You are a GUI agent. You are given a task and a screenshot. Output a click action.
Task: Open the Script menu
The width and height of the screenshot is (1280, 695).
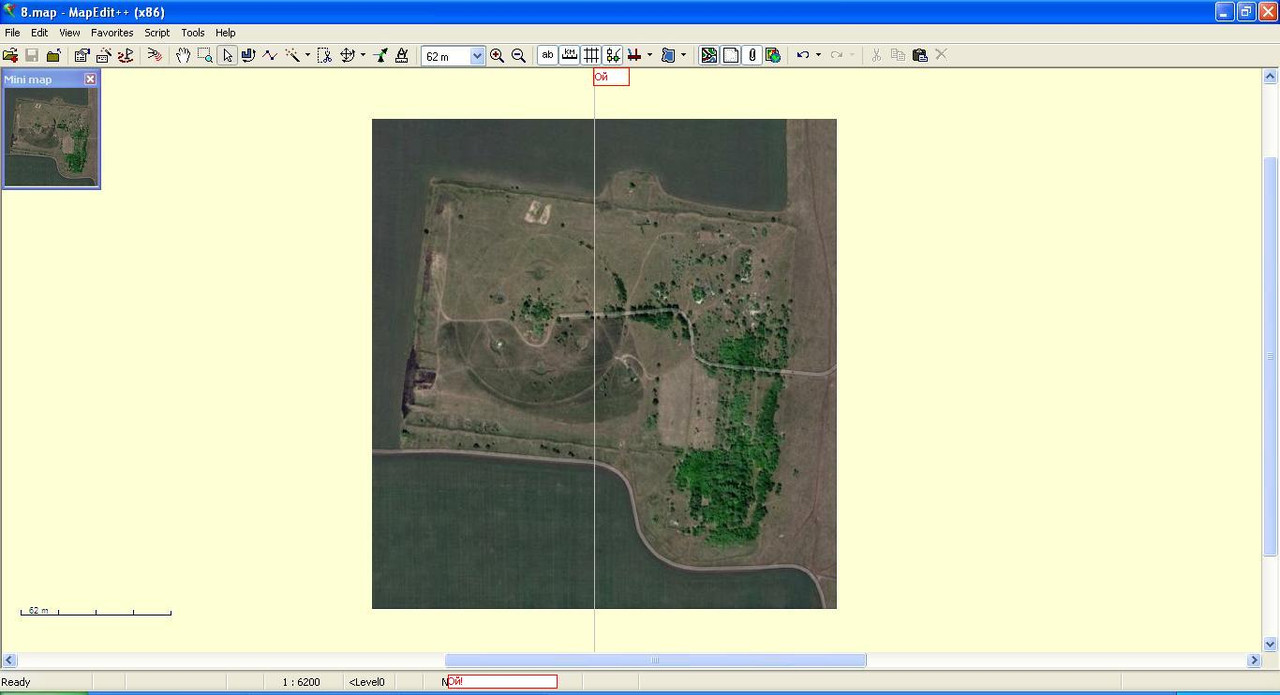[157, 33]
